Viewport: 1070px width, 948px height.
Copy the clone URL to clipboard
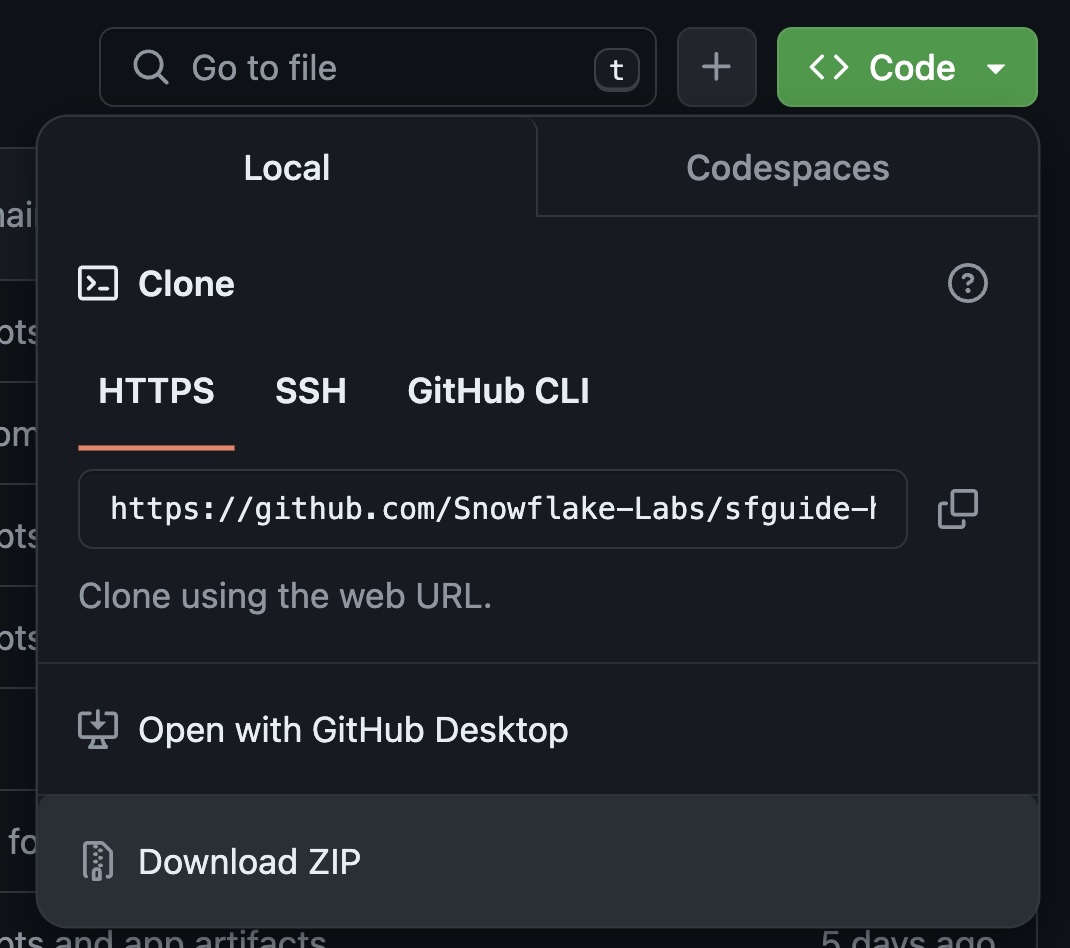[x=957, y=509]
